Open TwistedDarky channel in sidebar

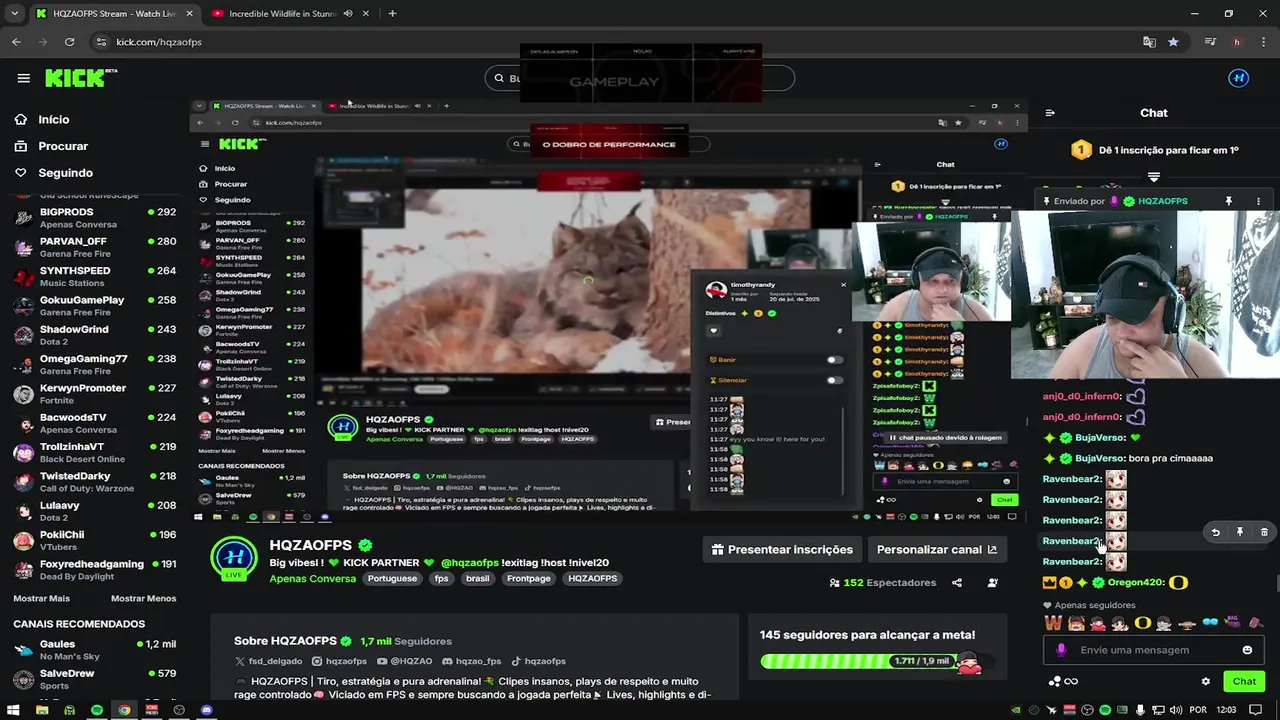[x=94, y=481]
